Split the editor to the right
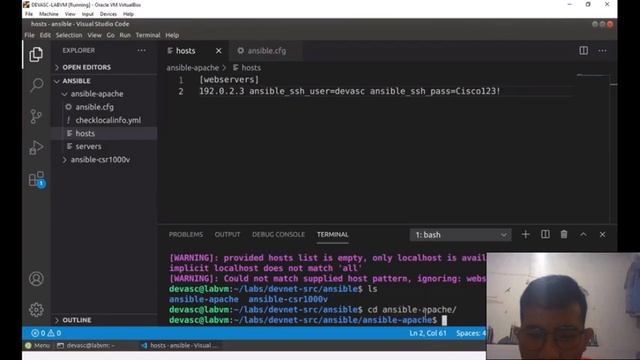 point(584,51)
